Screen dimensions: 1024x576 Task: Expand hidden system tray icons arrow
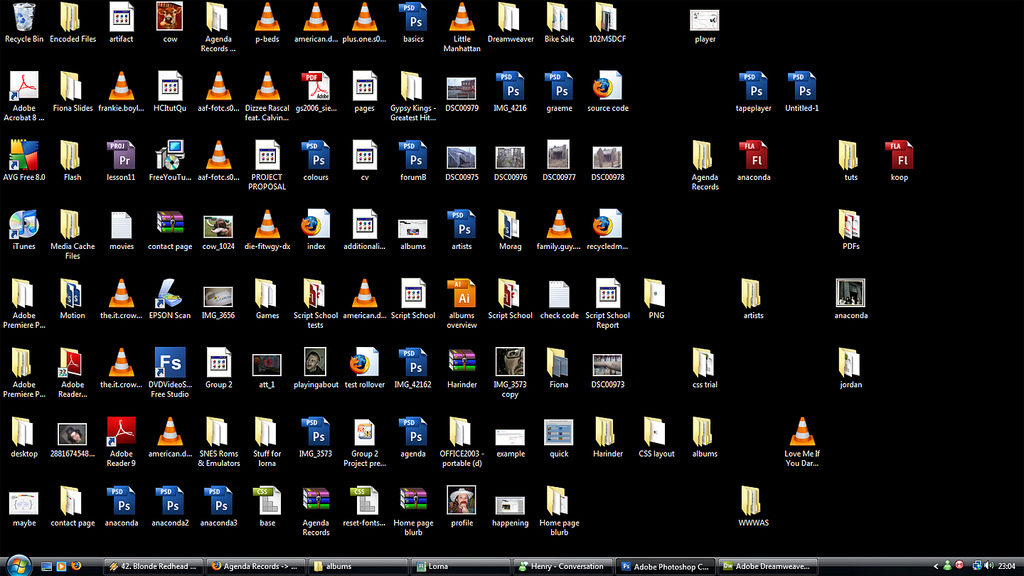[x=936, y=566]
